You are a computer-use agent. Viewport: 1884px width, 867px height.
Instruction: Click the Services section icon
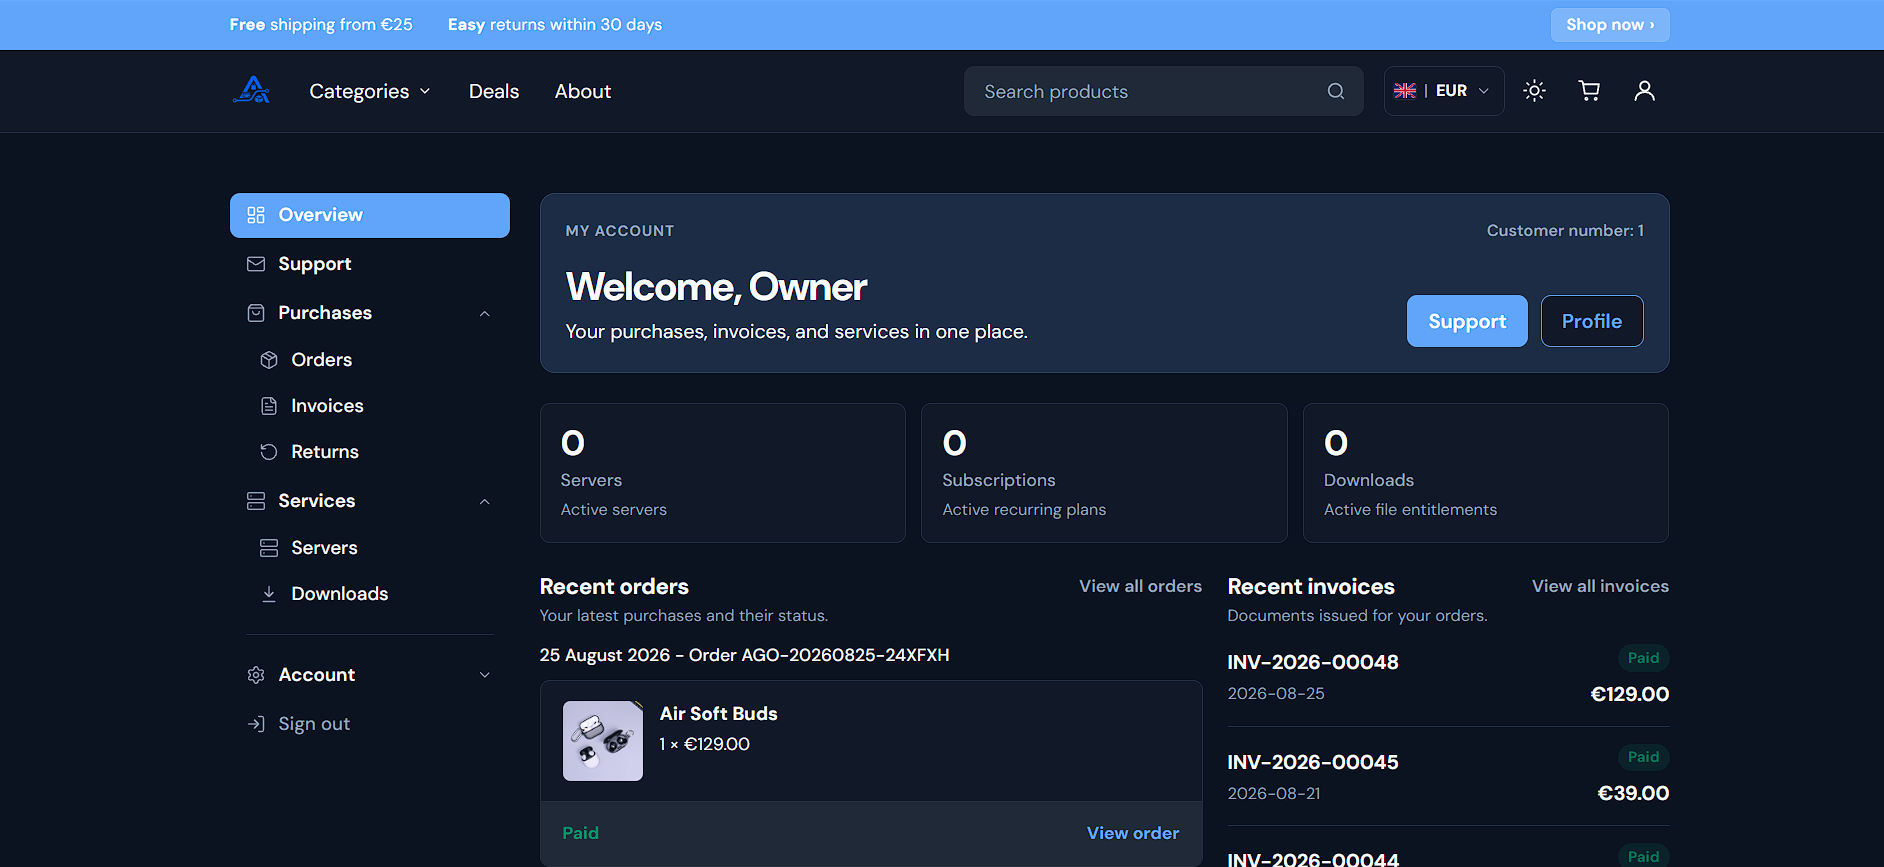(256, 501)
